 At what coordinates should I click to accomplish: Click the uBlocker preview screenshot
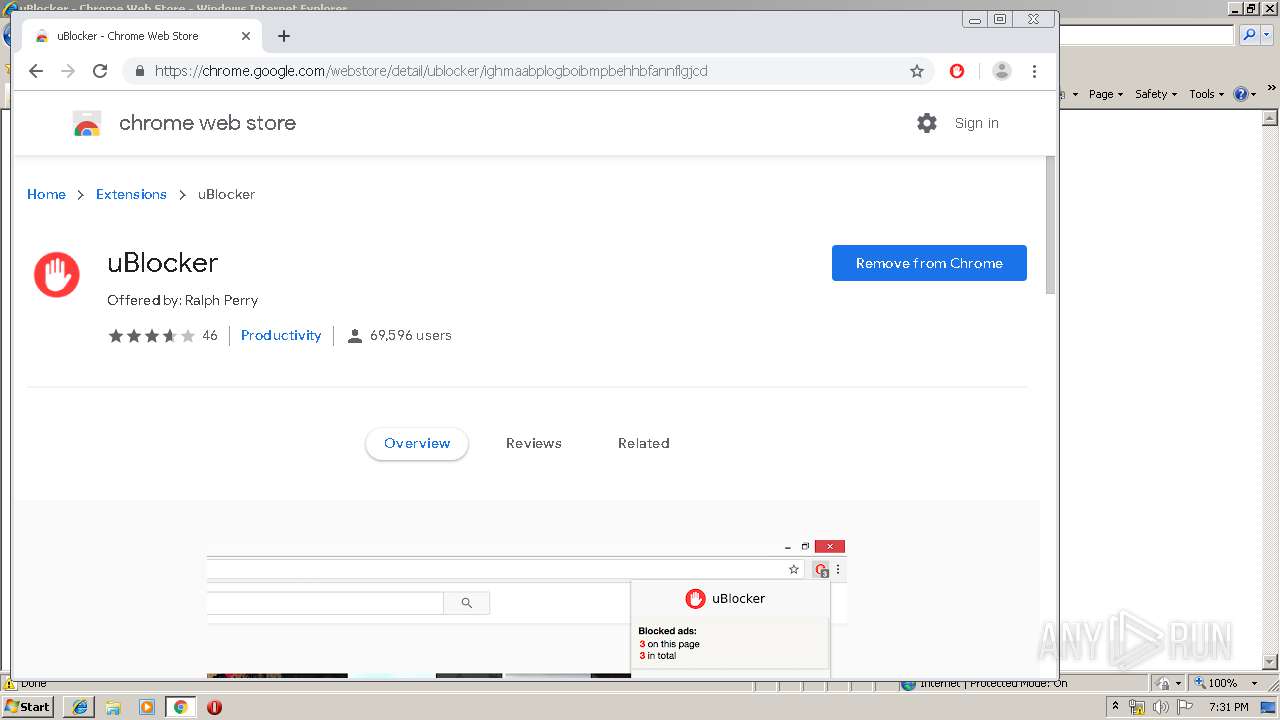pos(527,607)
